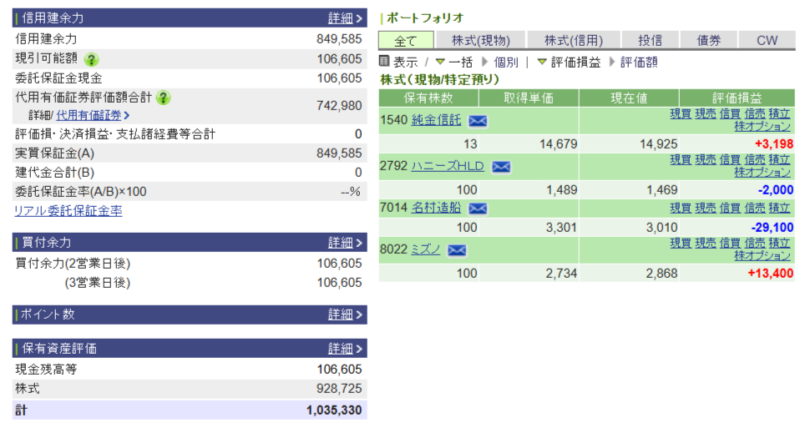This screenshot has width=800, height=428.
Task: Click 代用有価証券評価額 value 742,980
Action: click(x=339, y=106)
